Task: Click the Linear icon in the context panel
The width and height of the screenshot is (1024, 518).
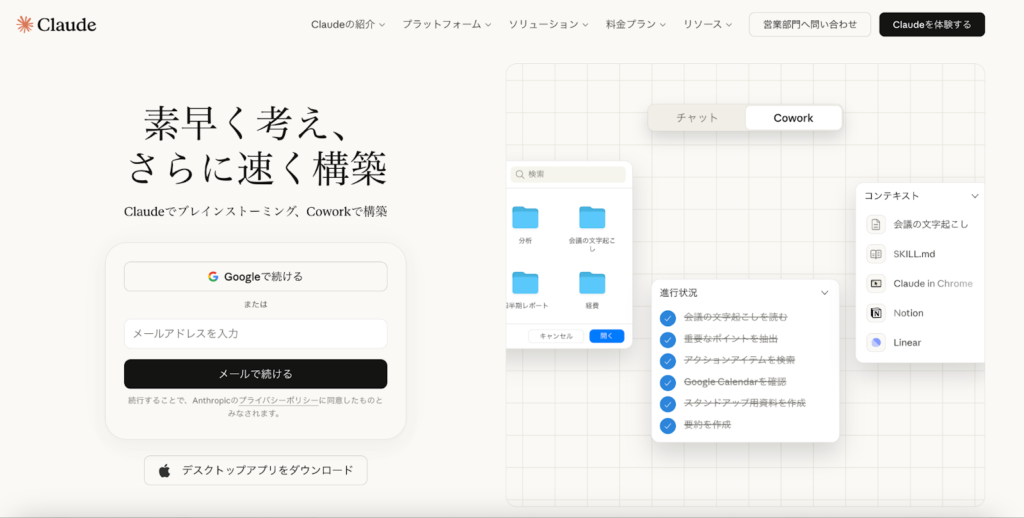Action: (876, 342)
